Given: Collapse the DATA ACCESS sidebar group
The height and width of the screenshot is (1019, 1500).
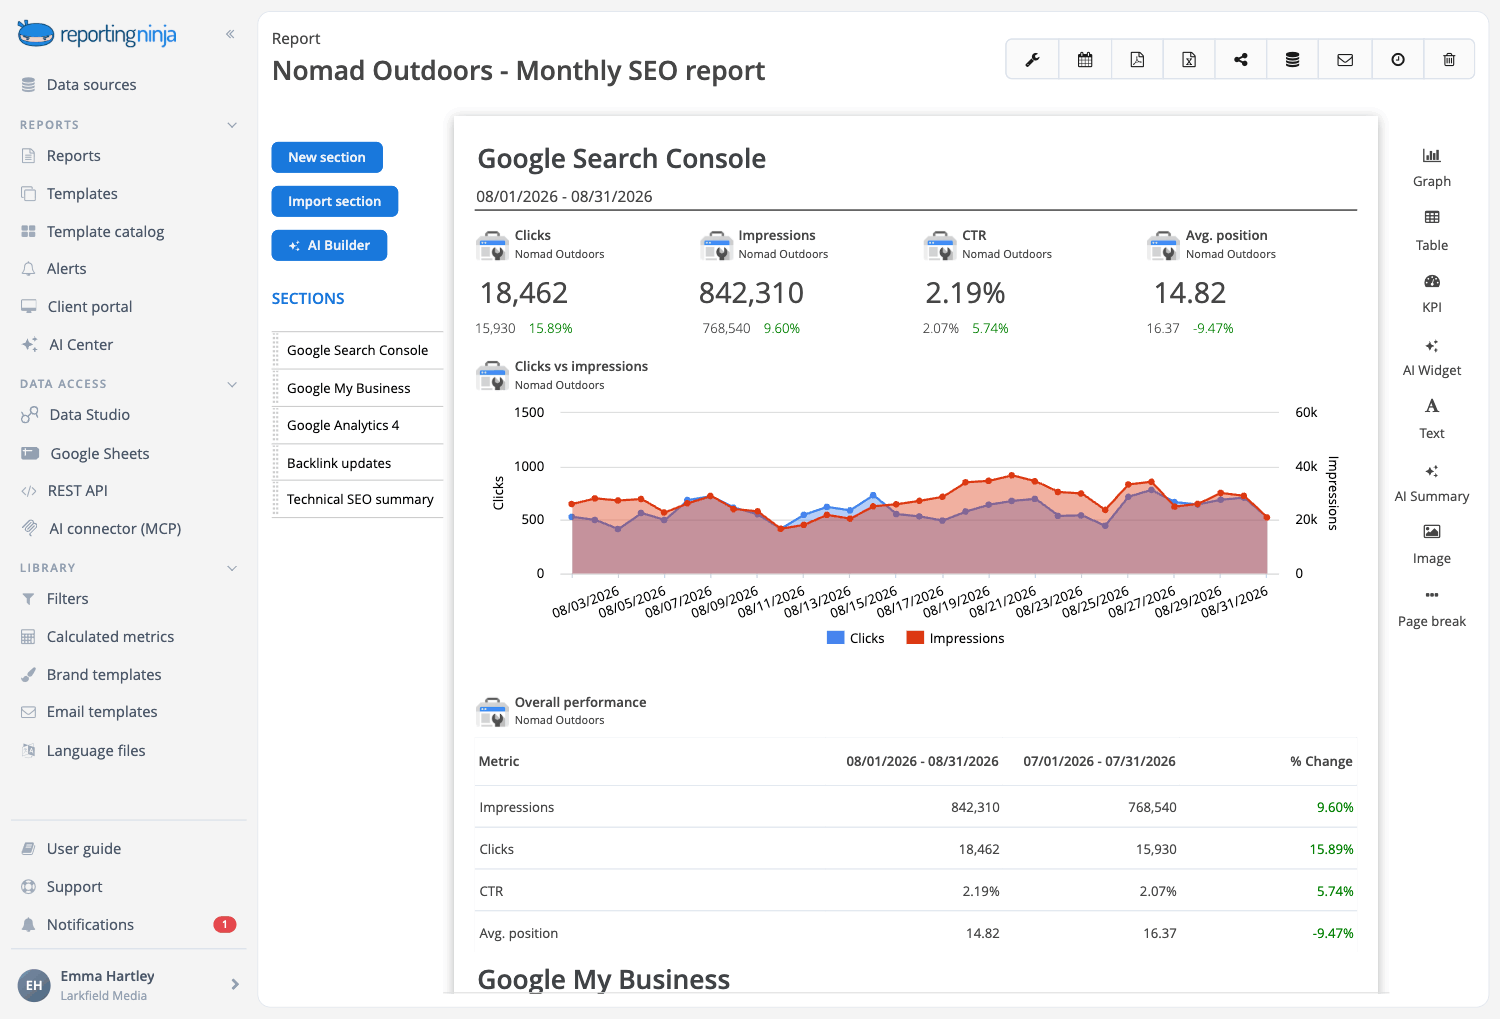Looking at the screenshot, I should (x=232, y=384).
